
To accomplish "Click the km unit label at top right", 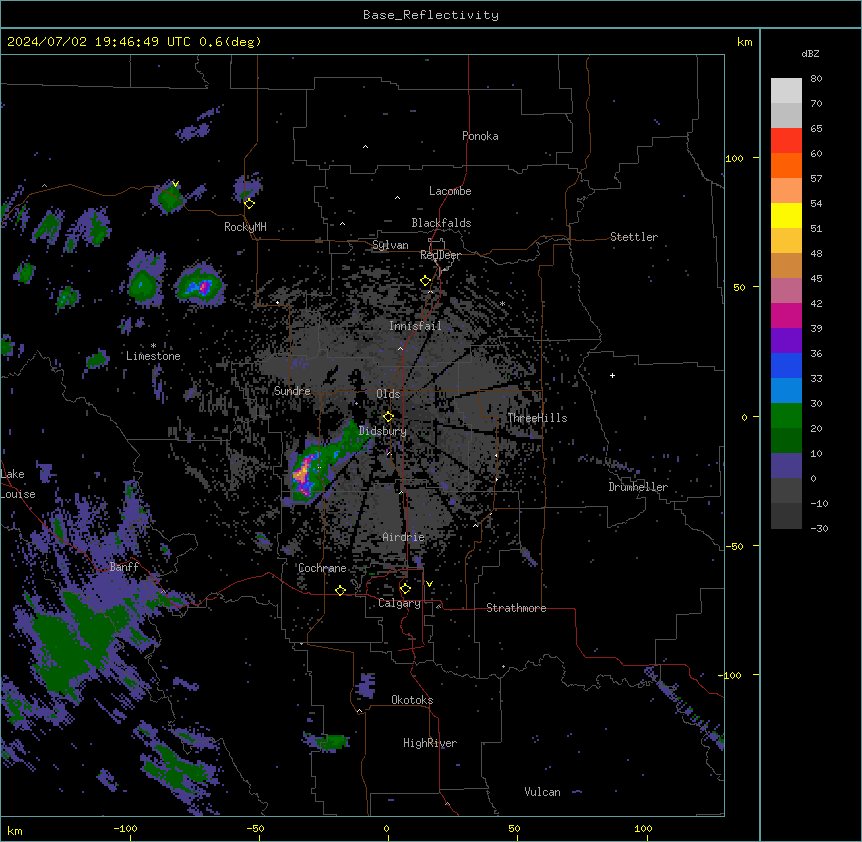I will [745, 42].
